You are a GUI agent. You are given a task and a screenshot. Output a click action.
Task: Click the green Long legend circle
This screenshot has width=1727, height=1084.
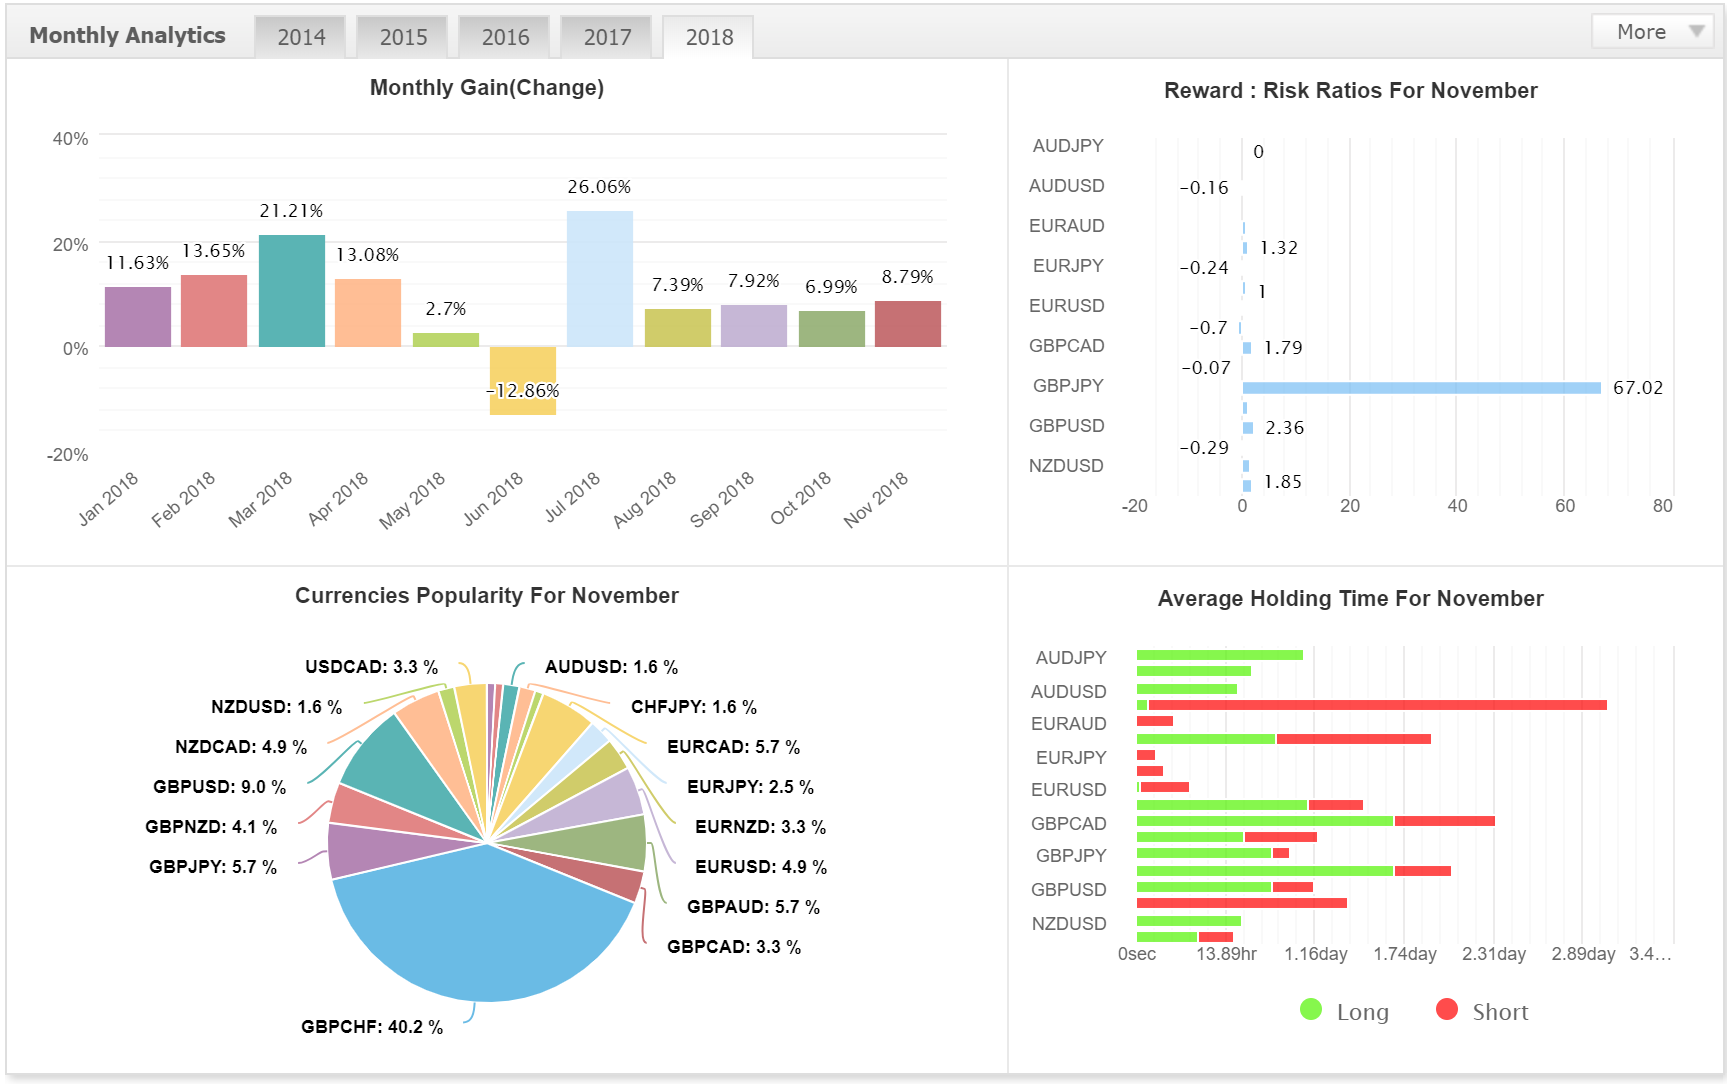1311,1010
